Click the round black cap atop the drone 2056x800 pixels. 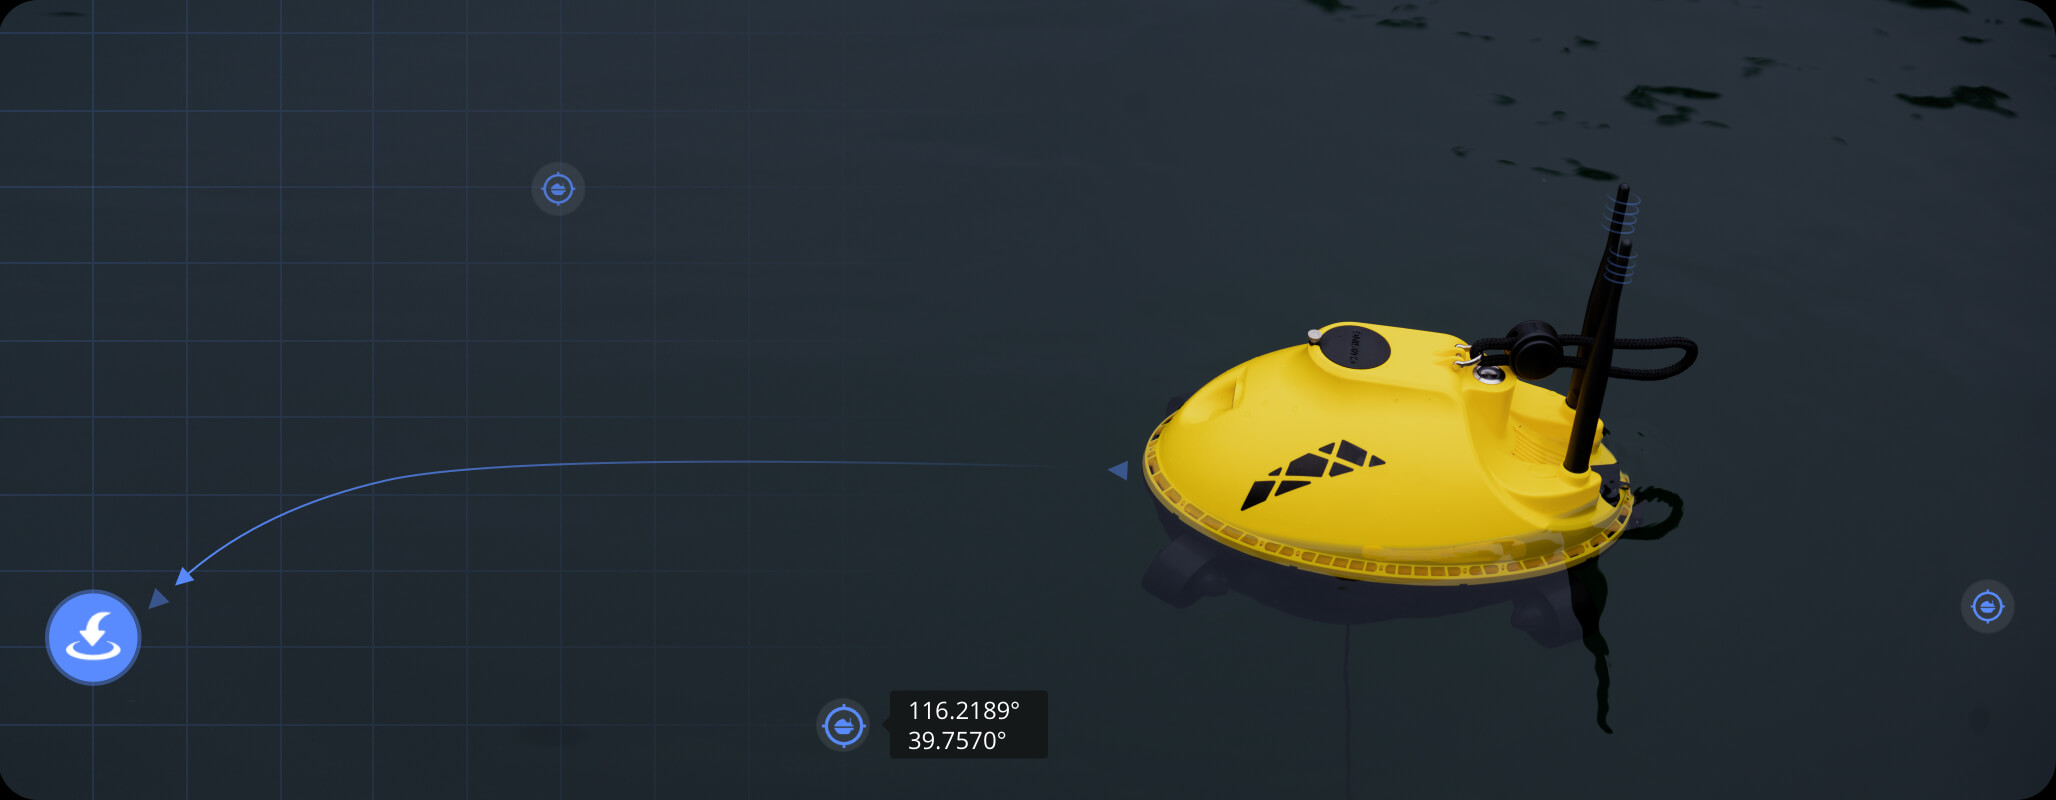[1350, 347]
